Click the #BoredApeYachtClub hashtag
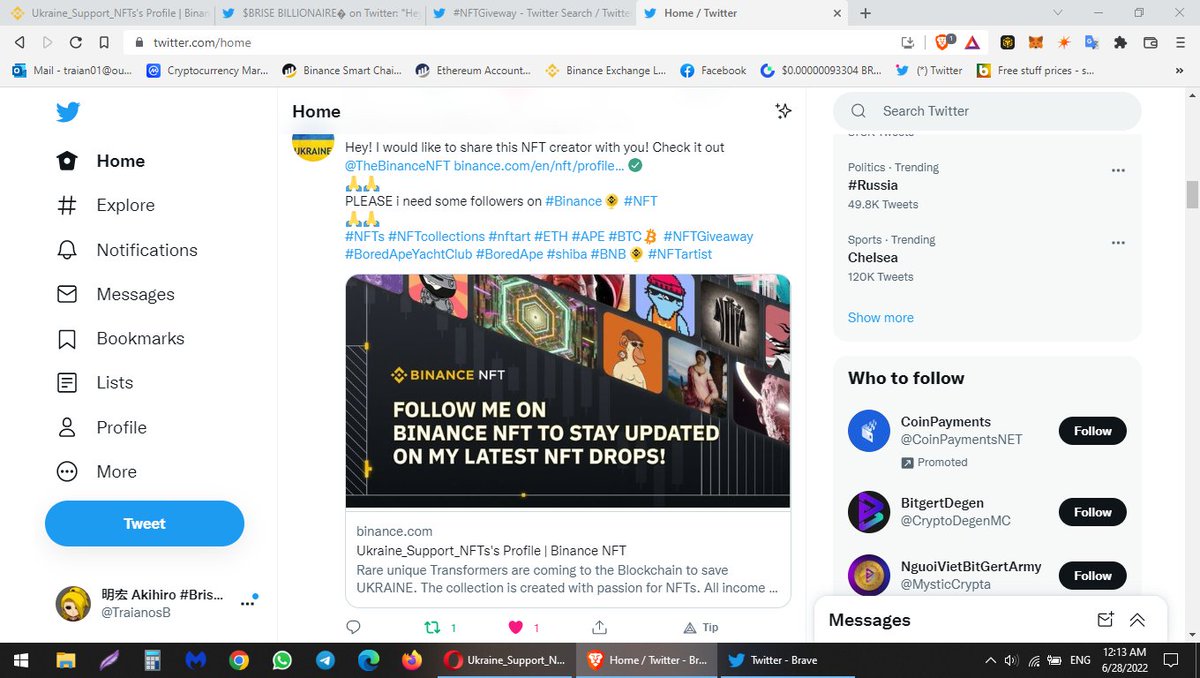This screenshot has width=1200, height=678. click(x=408, y=254)
